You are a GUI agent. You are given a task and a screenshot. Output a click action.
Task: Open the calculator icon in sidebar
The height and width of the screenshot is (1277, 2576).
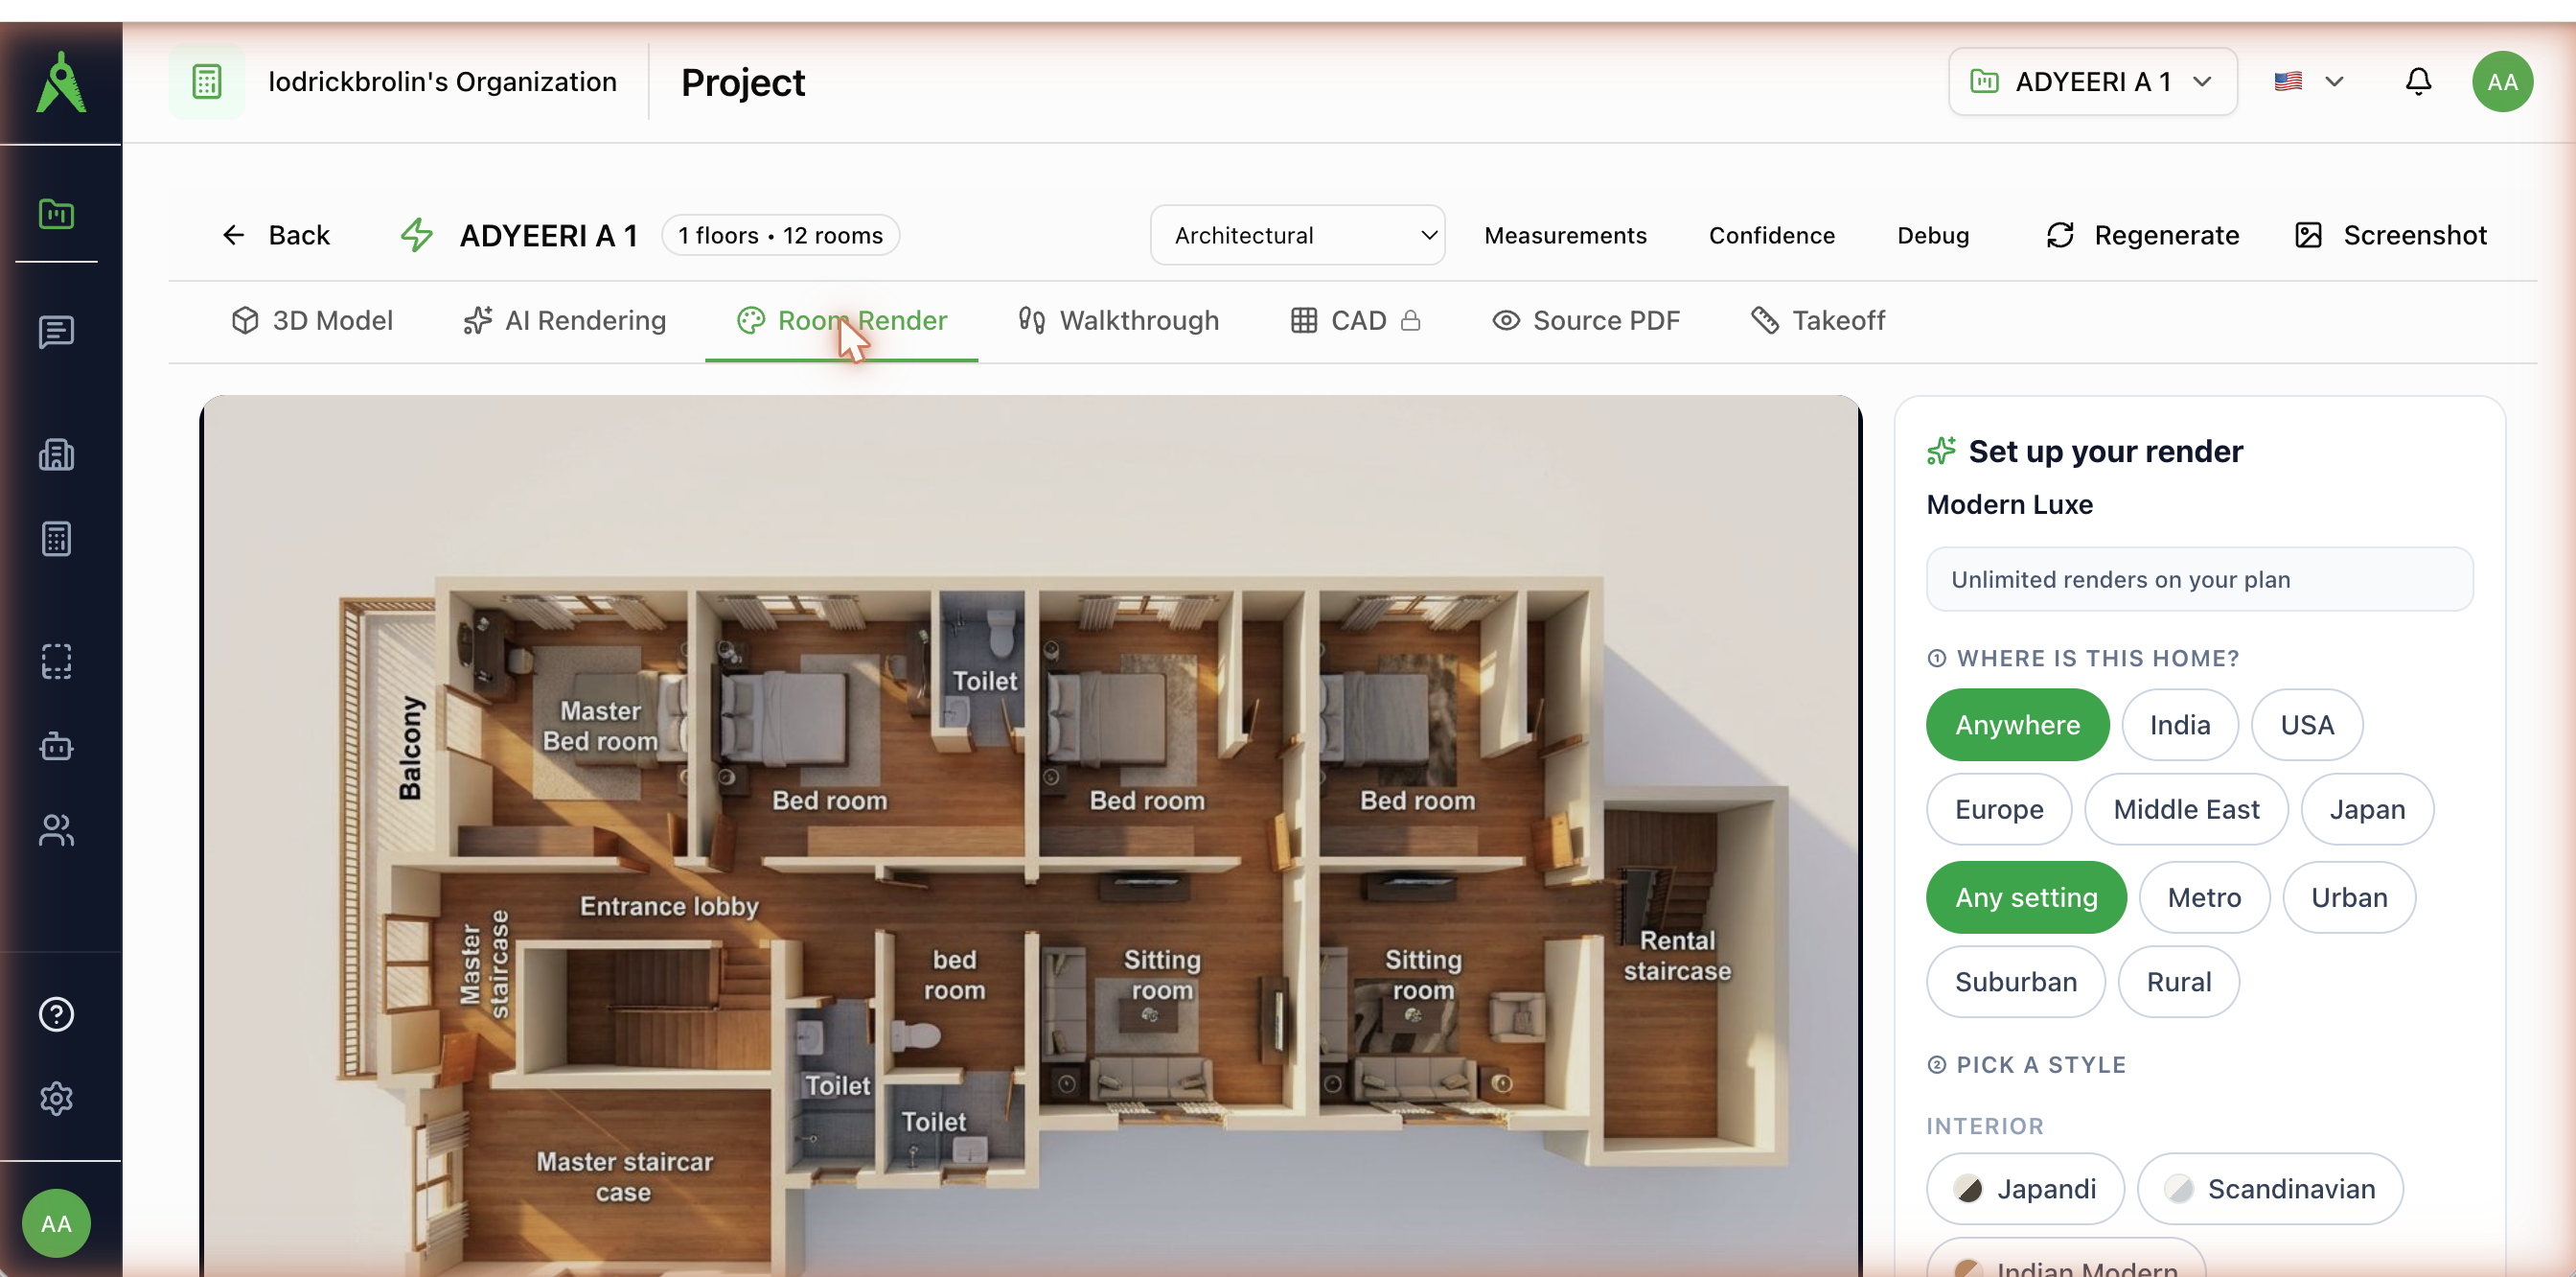pyautogui.click(x=56, y=538)
